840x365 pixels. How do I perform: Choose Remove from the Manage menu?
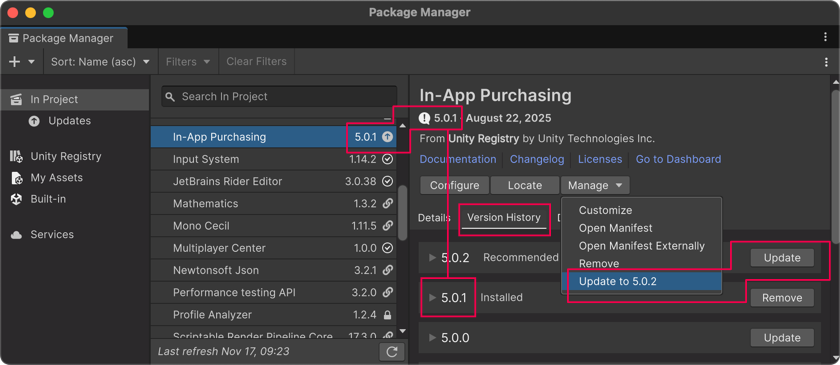(x=641, y=263)
